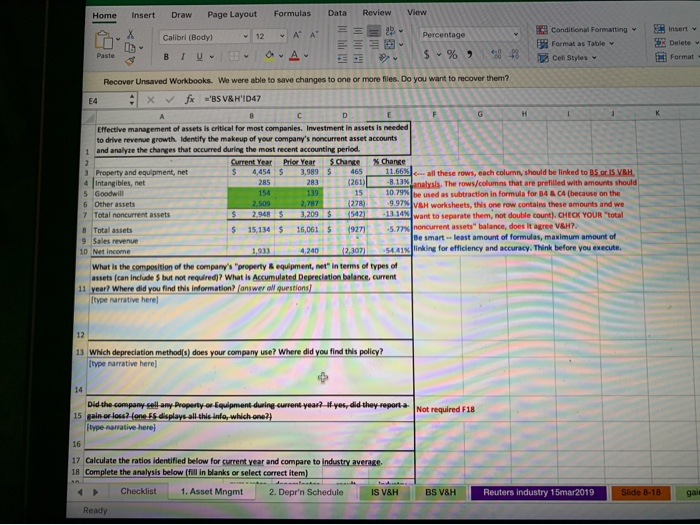The image size is (700, 525).
Task: Open the Reuters industry 15mar2019 sheet
Action: (538, 492)
